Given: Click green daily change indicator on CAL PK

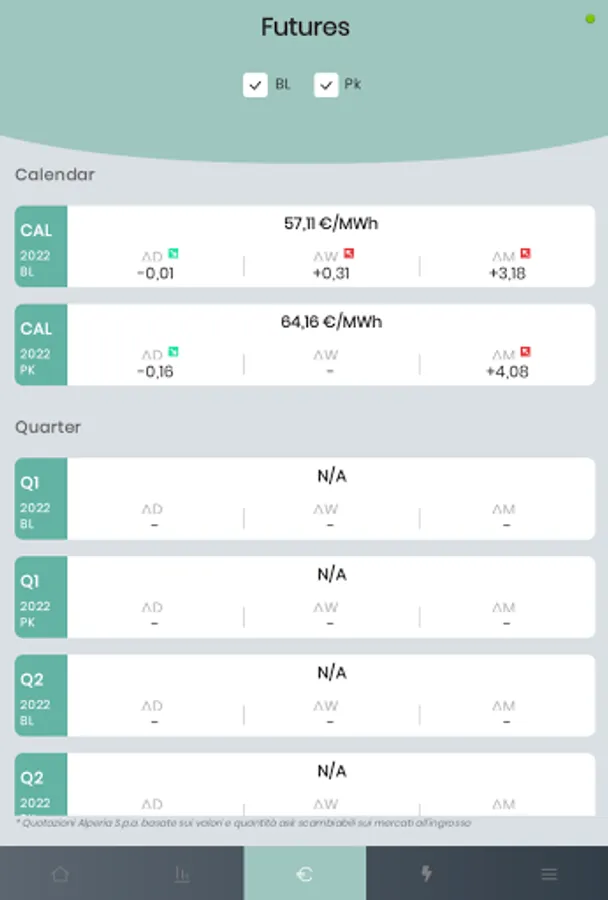Looking at the screenshot, I should click(173, 352).
